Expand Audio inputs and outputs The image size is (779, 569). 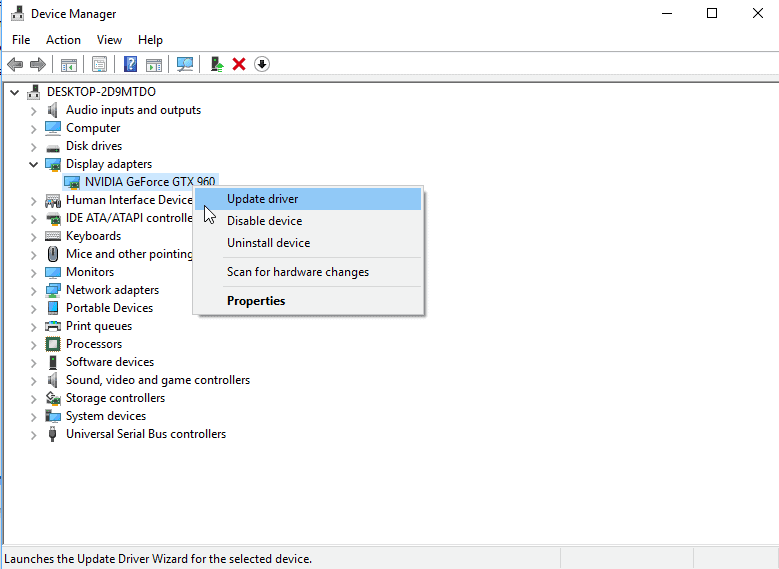tap(33, 111)
